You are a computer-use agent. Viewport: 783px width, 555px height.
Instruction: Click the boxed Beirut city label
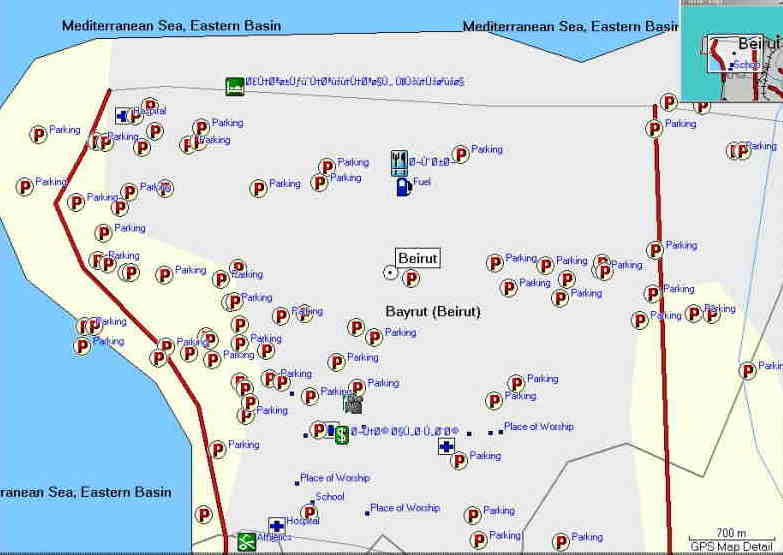[418, 258]
